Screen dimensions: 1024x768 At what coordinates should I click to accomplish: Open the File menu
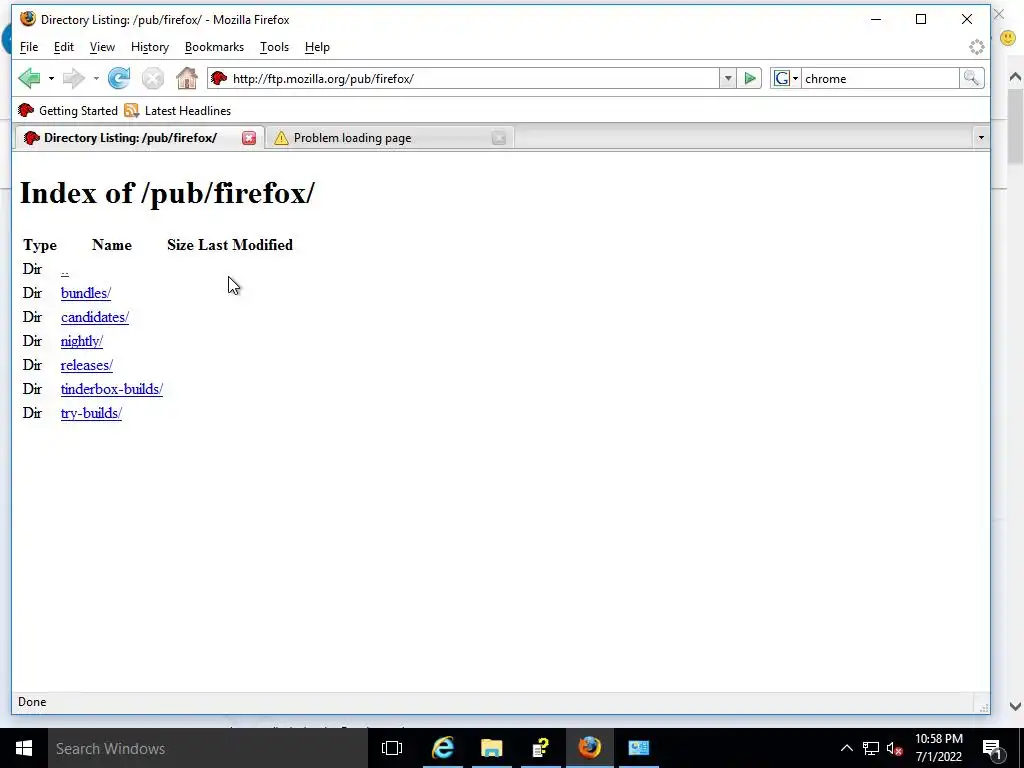[x=29, y=47]
